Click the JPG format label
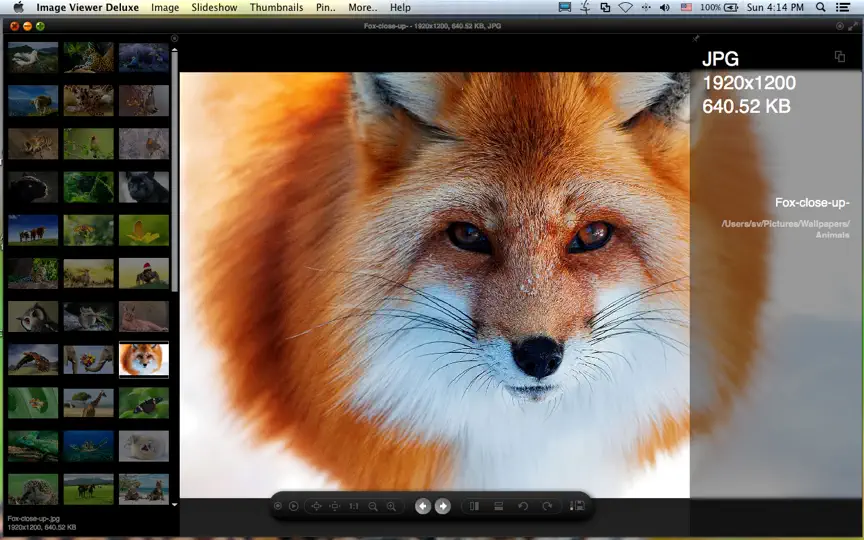Image resolution: width=864 pixels, height=540 pixels. coord(720,59)
